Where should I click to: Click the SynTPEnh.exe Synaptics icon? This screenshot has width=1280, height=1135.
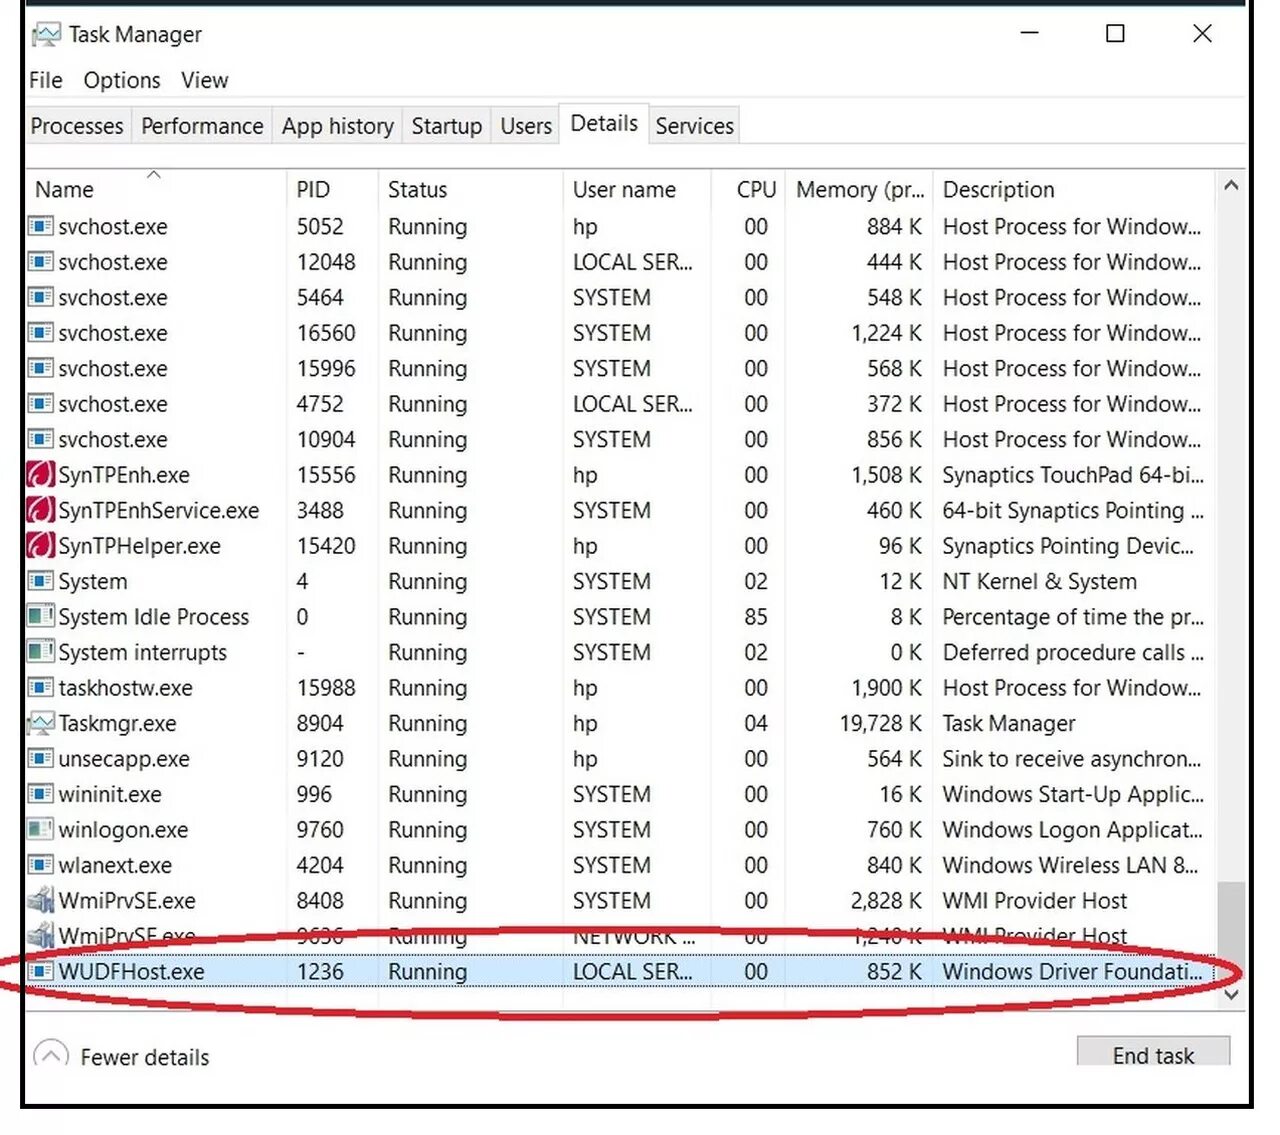point(38,475)
